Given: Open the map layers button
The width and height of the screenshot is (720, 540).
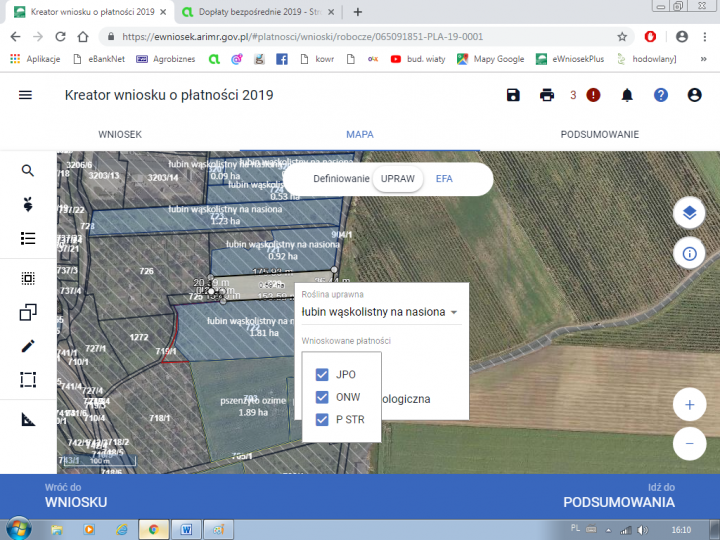Looking at the screenshot, I should tap(689, 213).
